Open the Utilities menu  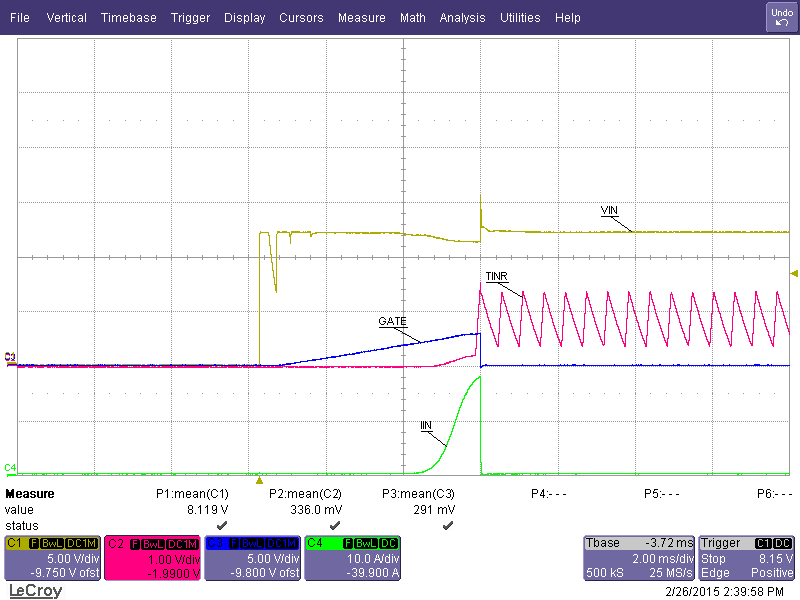coord(520,18)
